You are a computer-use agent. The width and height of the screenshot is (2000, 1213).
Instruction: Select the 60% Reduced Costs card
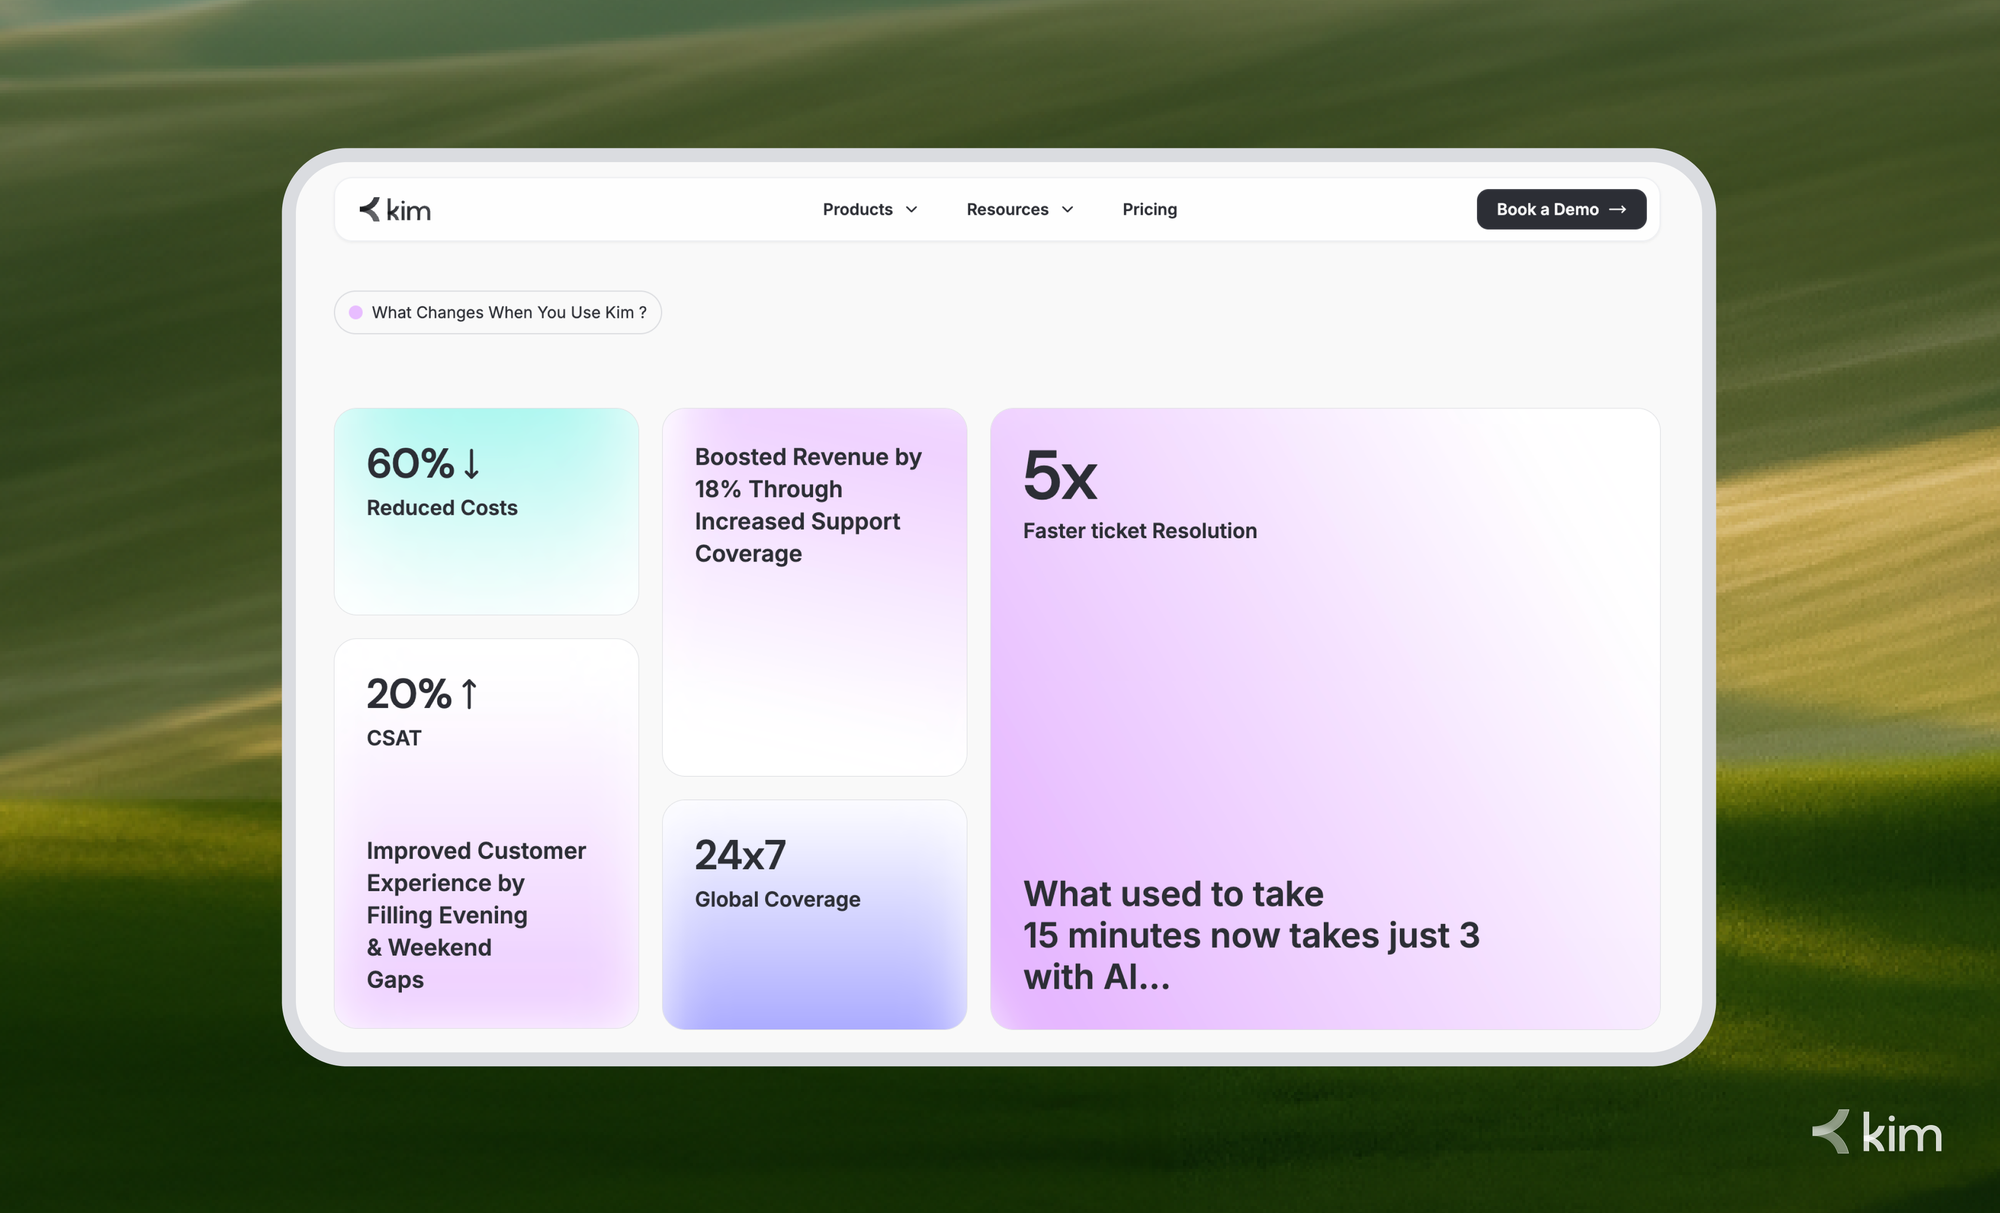486,511
